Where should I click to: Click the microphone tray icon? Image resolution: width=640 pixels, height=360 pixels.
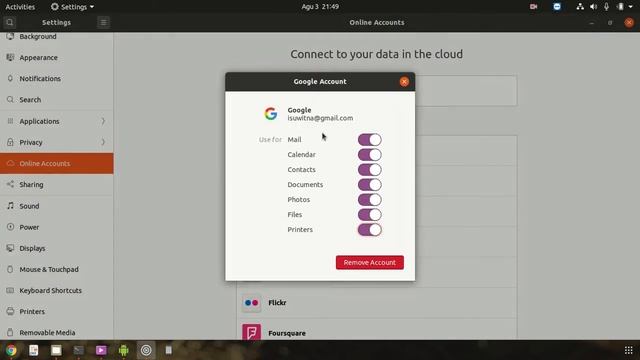pos(607,7)
